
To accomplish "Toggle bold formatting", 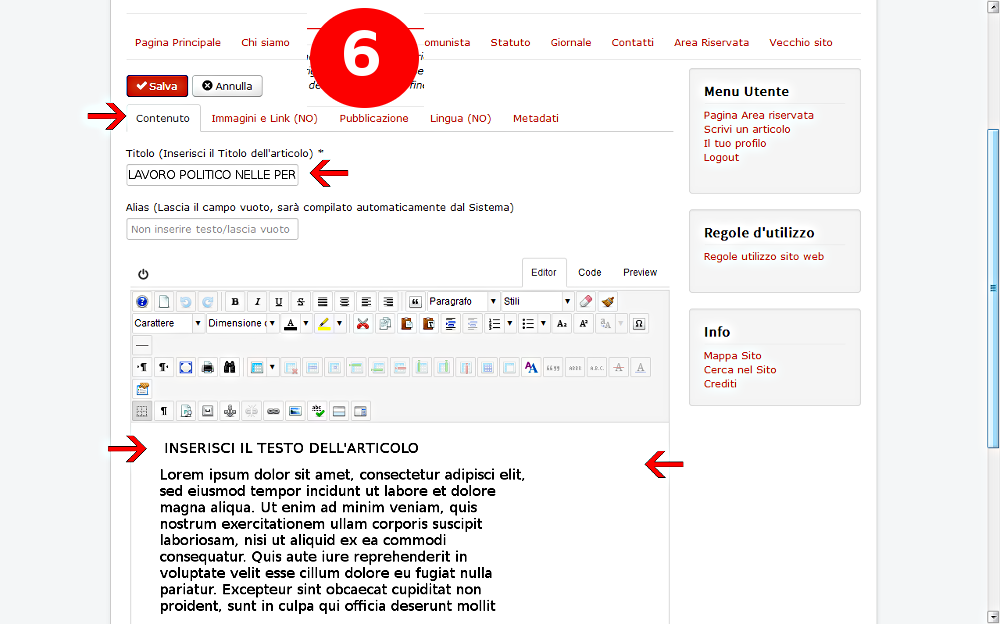I will coord(235,301).
